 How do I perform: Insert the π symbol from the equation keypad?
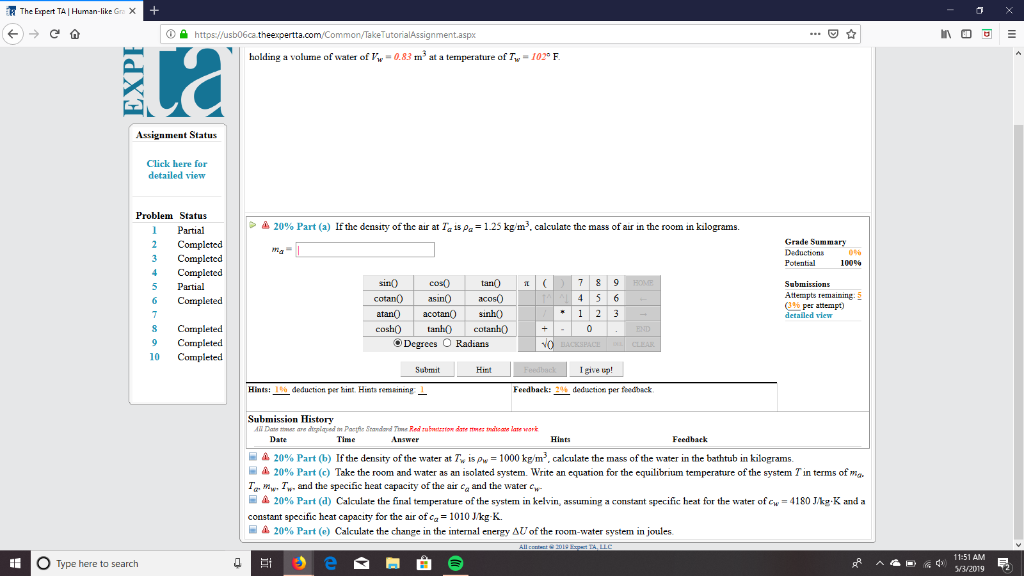[x=526, y=283]
